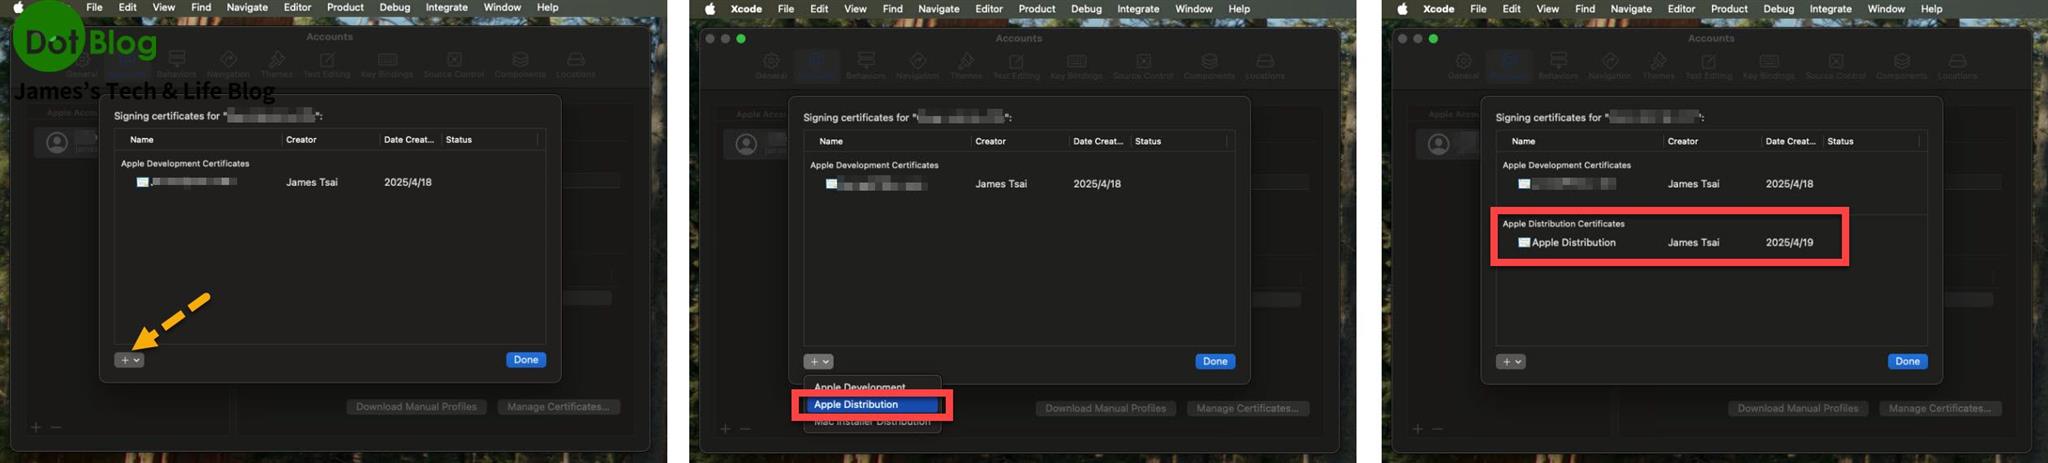Open the Xcode menu in the right screenshot
The height and width of the screenshot is (463, 2048).
[x=1438, y=9]
